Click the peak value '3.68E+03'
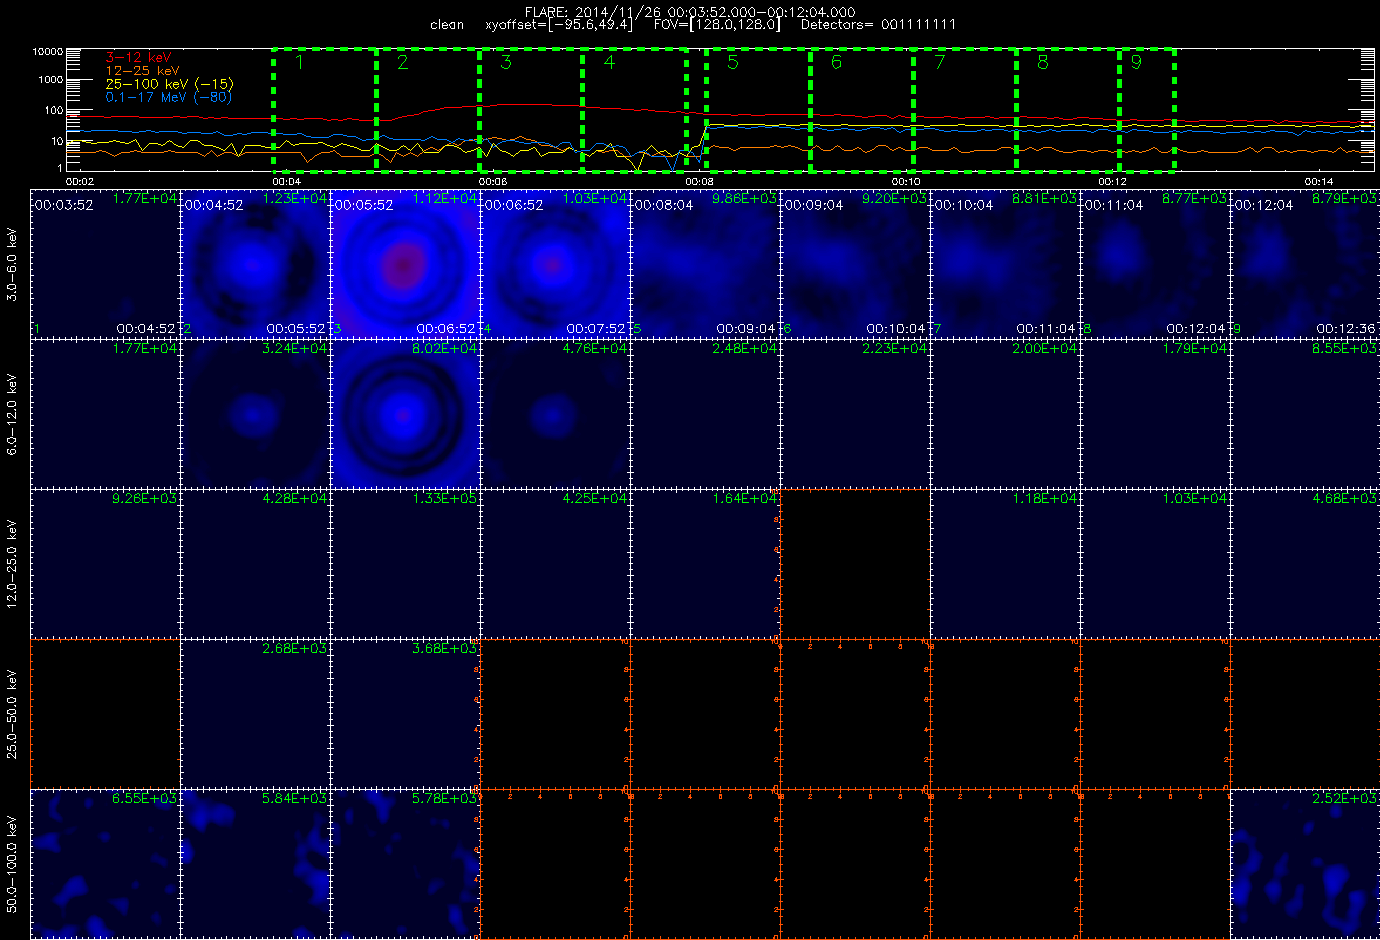This screenshot has width=1380, height=940. pyautogui.click(x=444, y=649)
